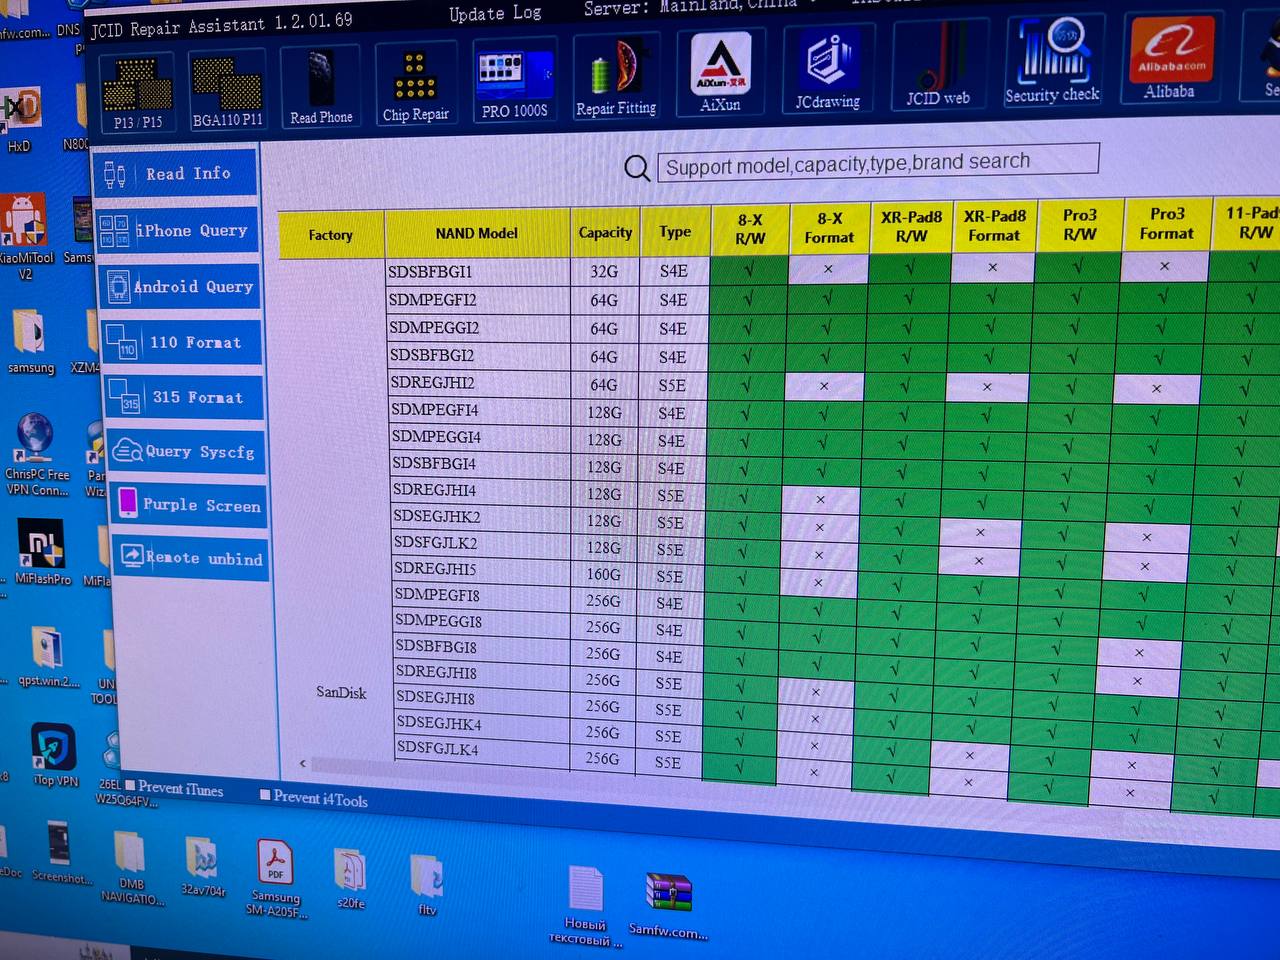1280x960 pixels.
Task: Click the Pro3 Format column header
Action: point(1166,223)
